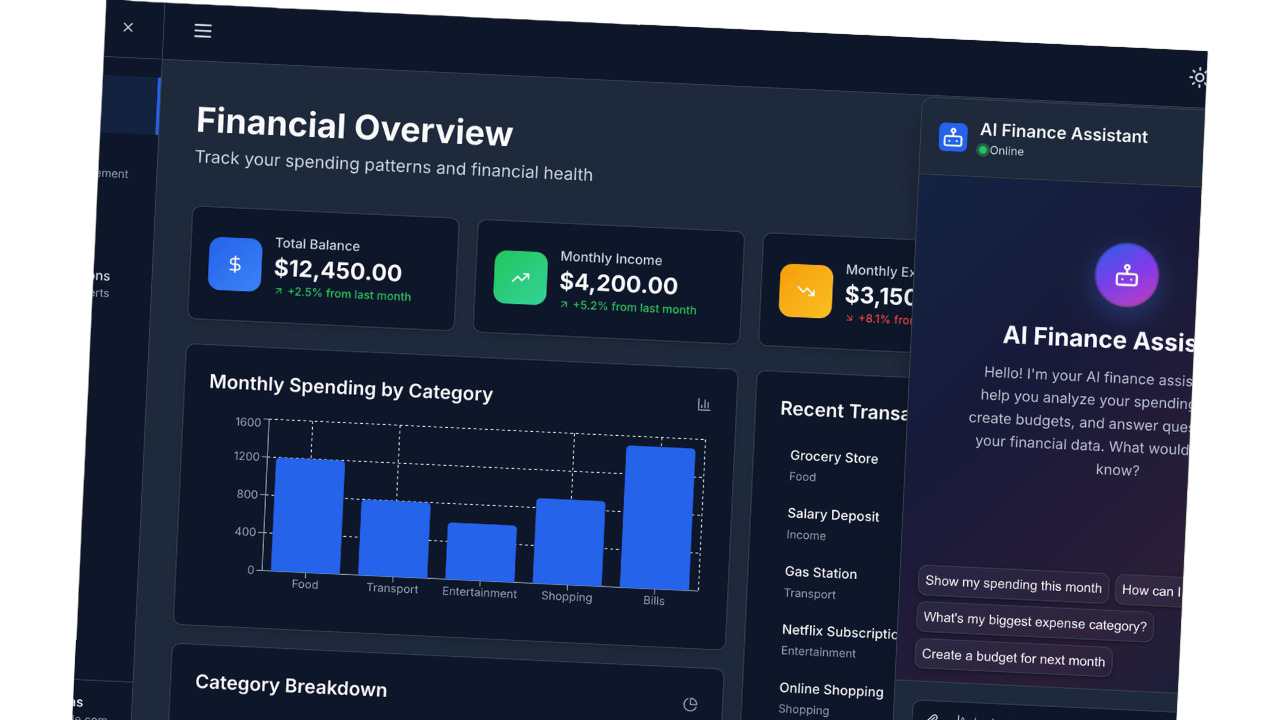Select 'What's my biggest expense category?' prompt
The width and height of the screenshot is (1280, 720).
[1034, 622]
